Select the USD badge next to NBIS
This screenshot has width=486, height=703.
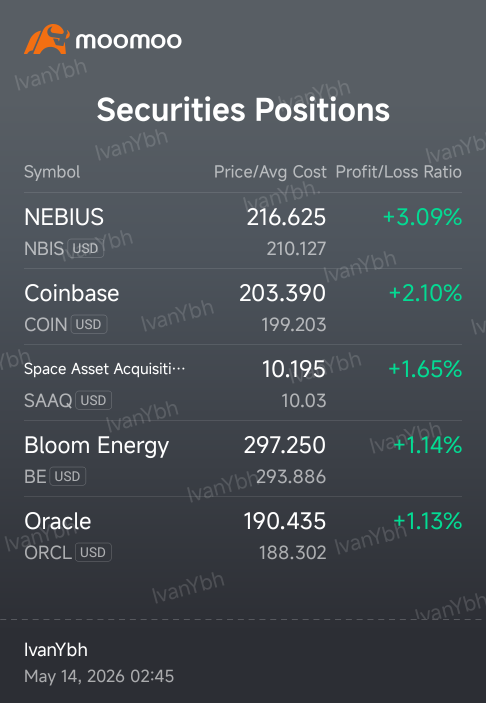coord(85,248)
